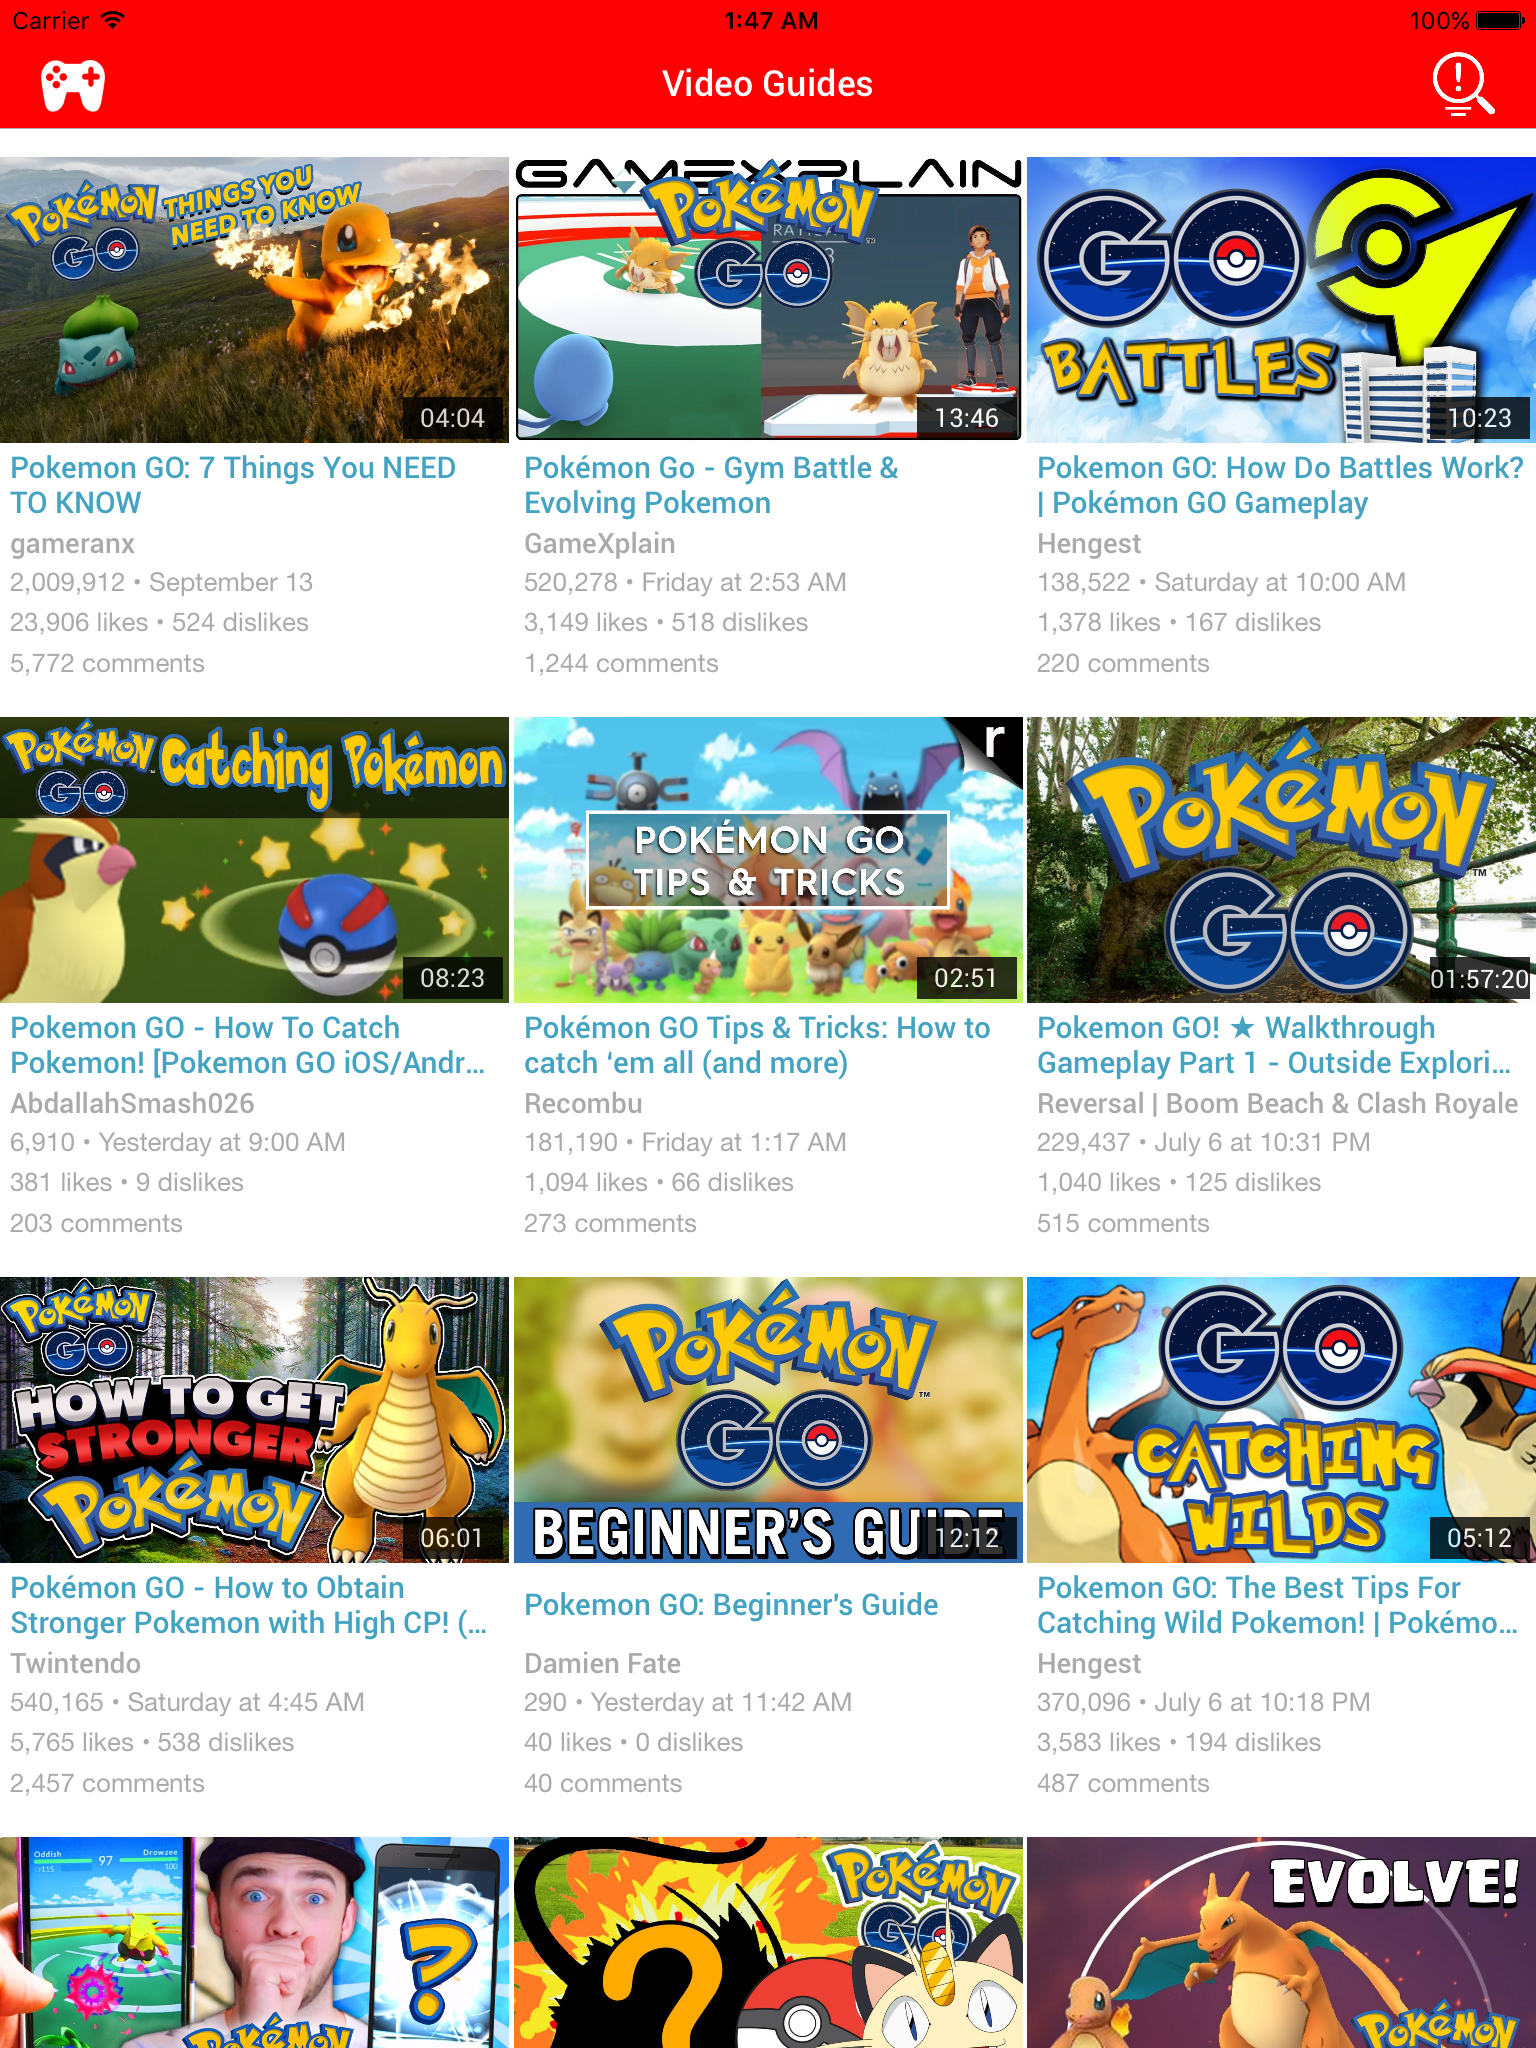The width and height of the screenshot is (1536, 2048).
Task: Tap '40 likes • 0 dislikes'
Action: pyautogui.click(x=634, y=1742)
